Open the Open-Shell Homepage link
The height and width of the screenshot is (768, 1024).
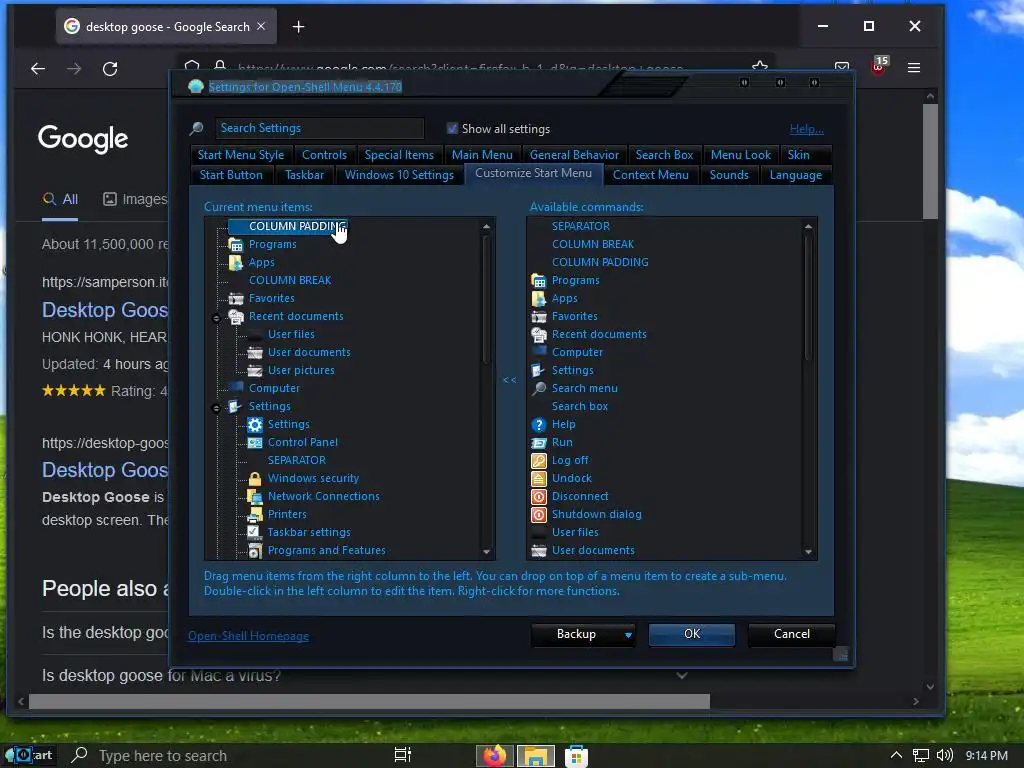(x=248, y=636)
